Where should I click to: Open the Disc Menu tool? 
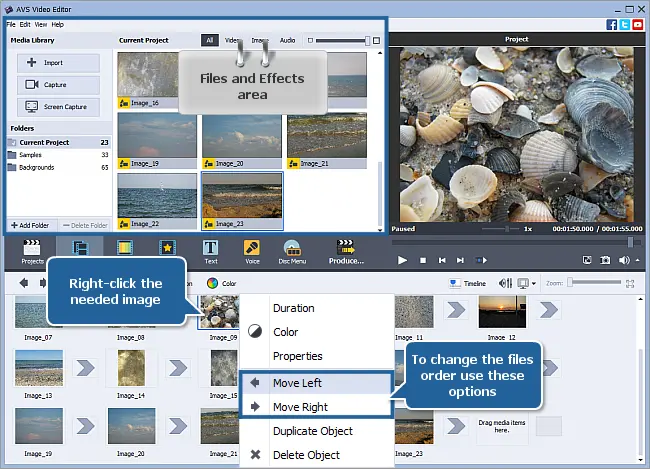292,251
